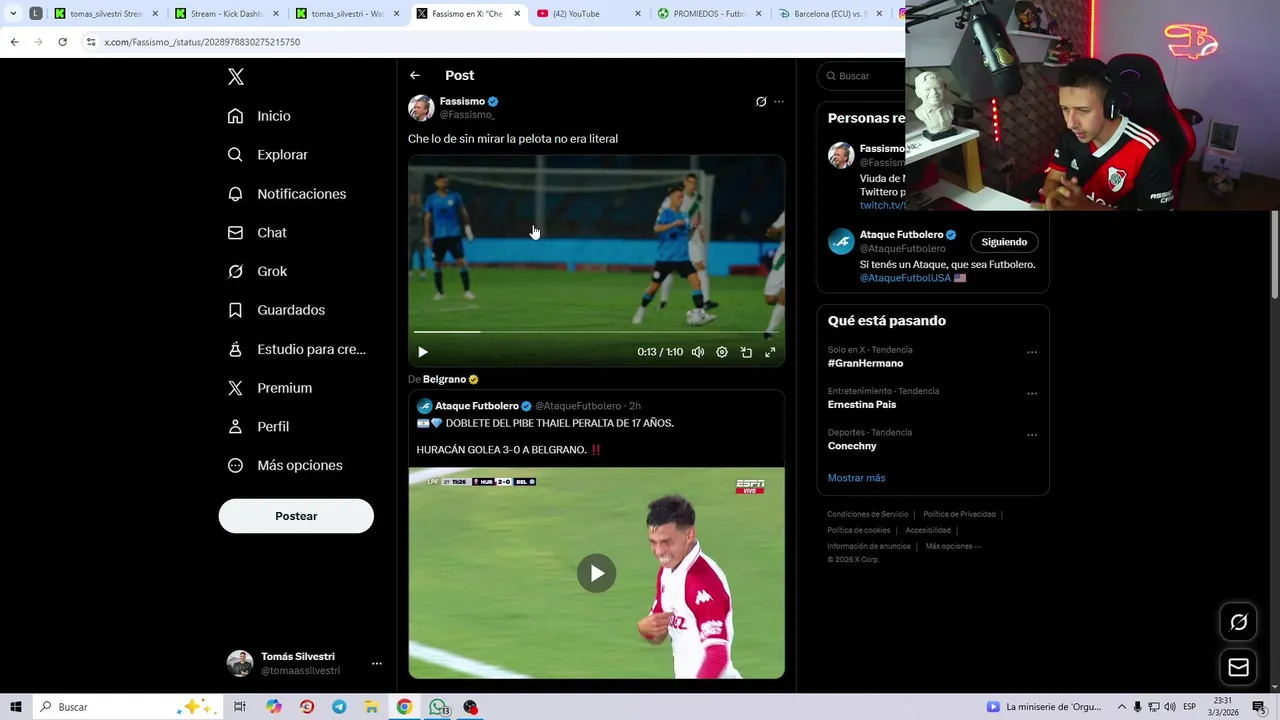
Task: Open File Explorer from taskbar
Action: click(371, 707)
